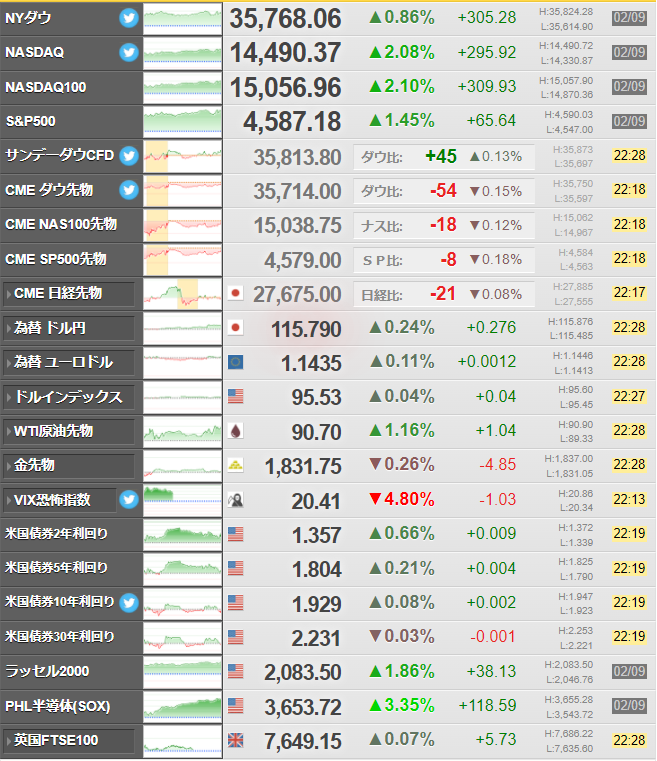Screen dimensions: 657x761
Task: Open the S&P500 mini chart
Action: click(x=182, y=122)
